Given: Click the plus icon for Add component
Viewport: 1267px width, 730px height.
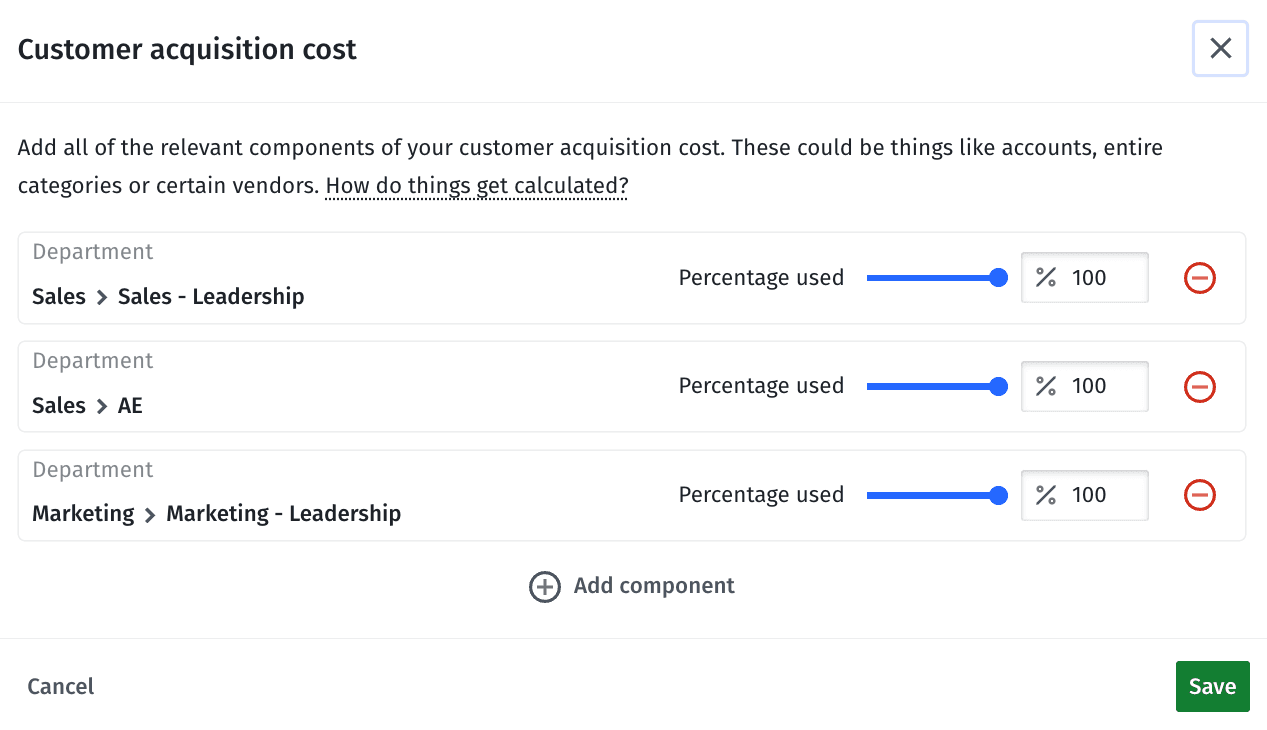Looking at the screenshot, I should [x=545, y=586].
